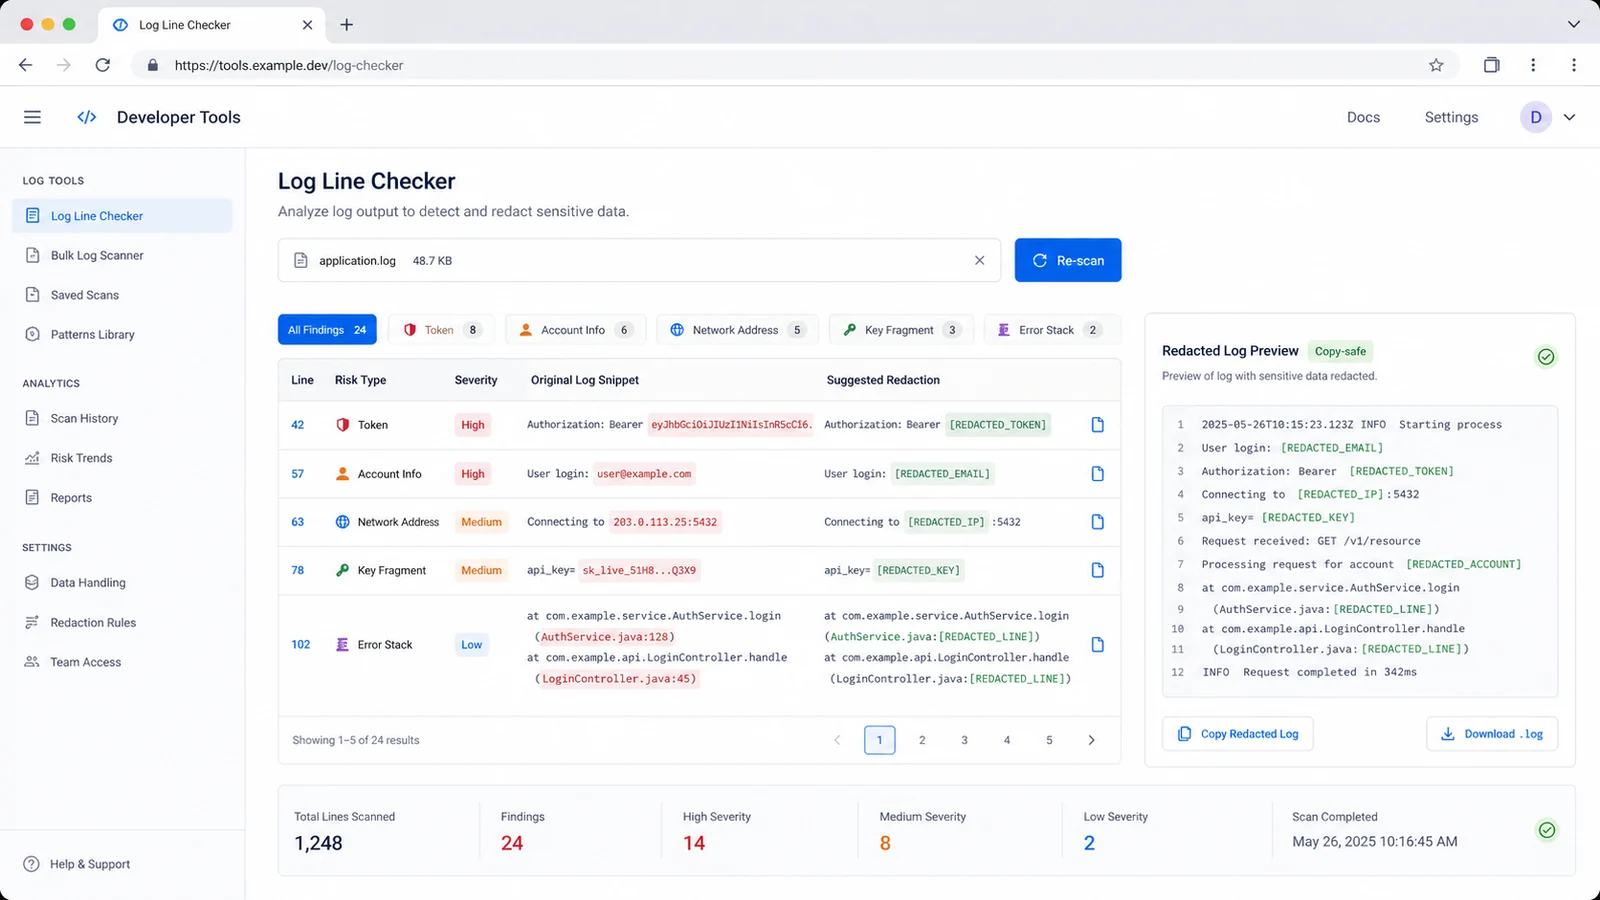The height and width of the screenshot is (900, 1600).
Task: Filter findings by Token chip
Action: (x=441, y=330)
